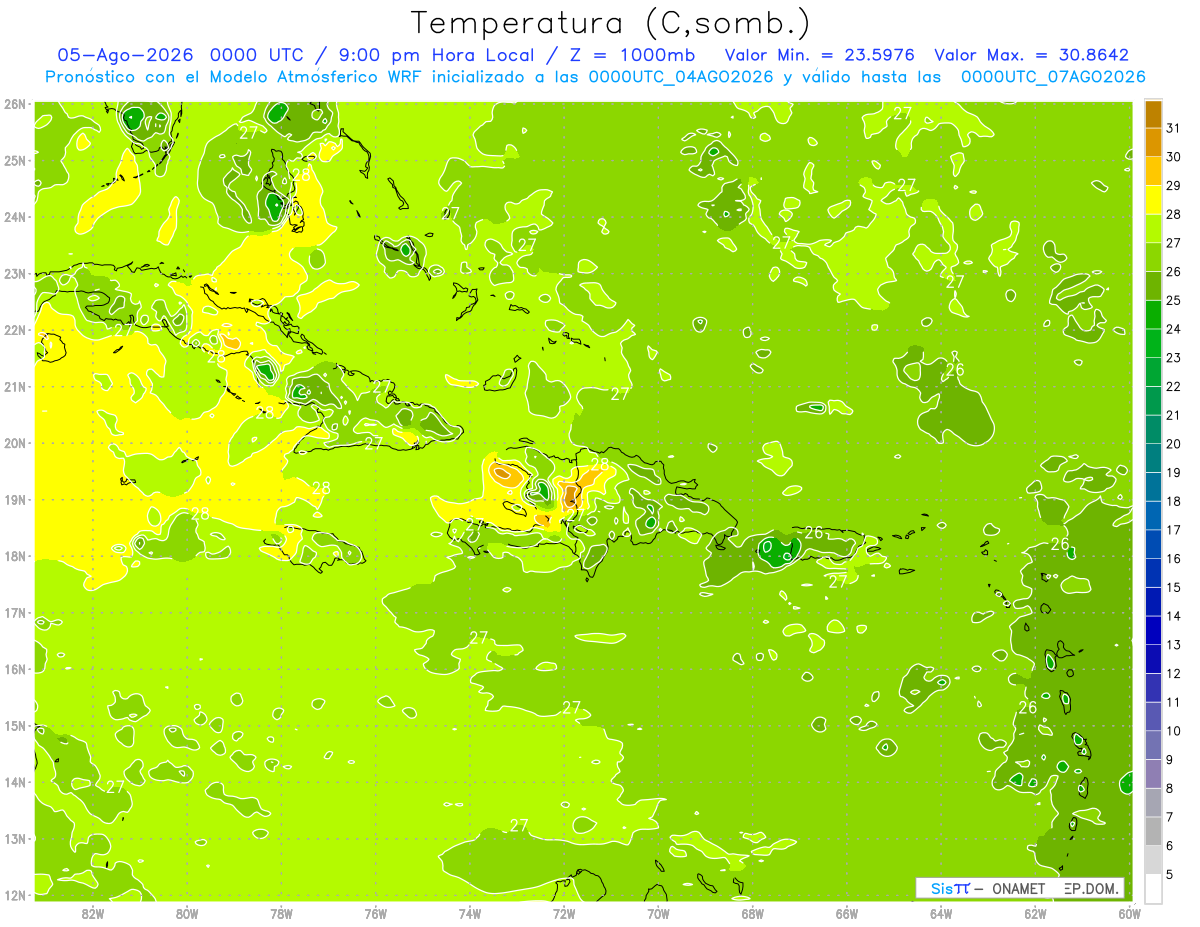Click the longitude axis label "74W"
This screenshot has width=1200, height=927.
(x=469, y=913)
